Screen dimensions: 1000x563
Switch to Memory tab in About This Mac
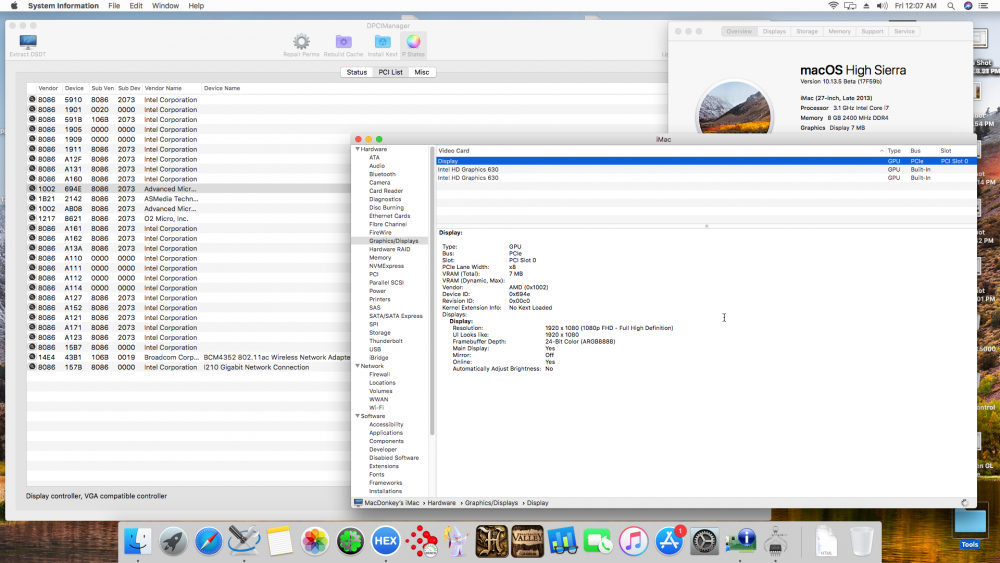coord(839,31)
